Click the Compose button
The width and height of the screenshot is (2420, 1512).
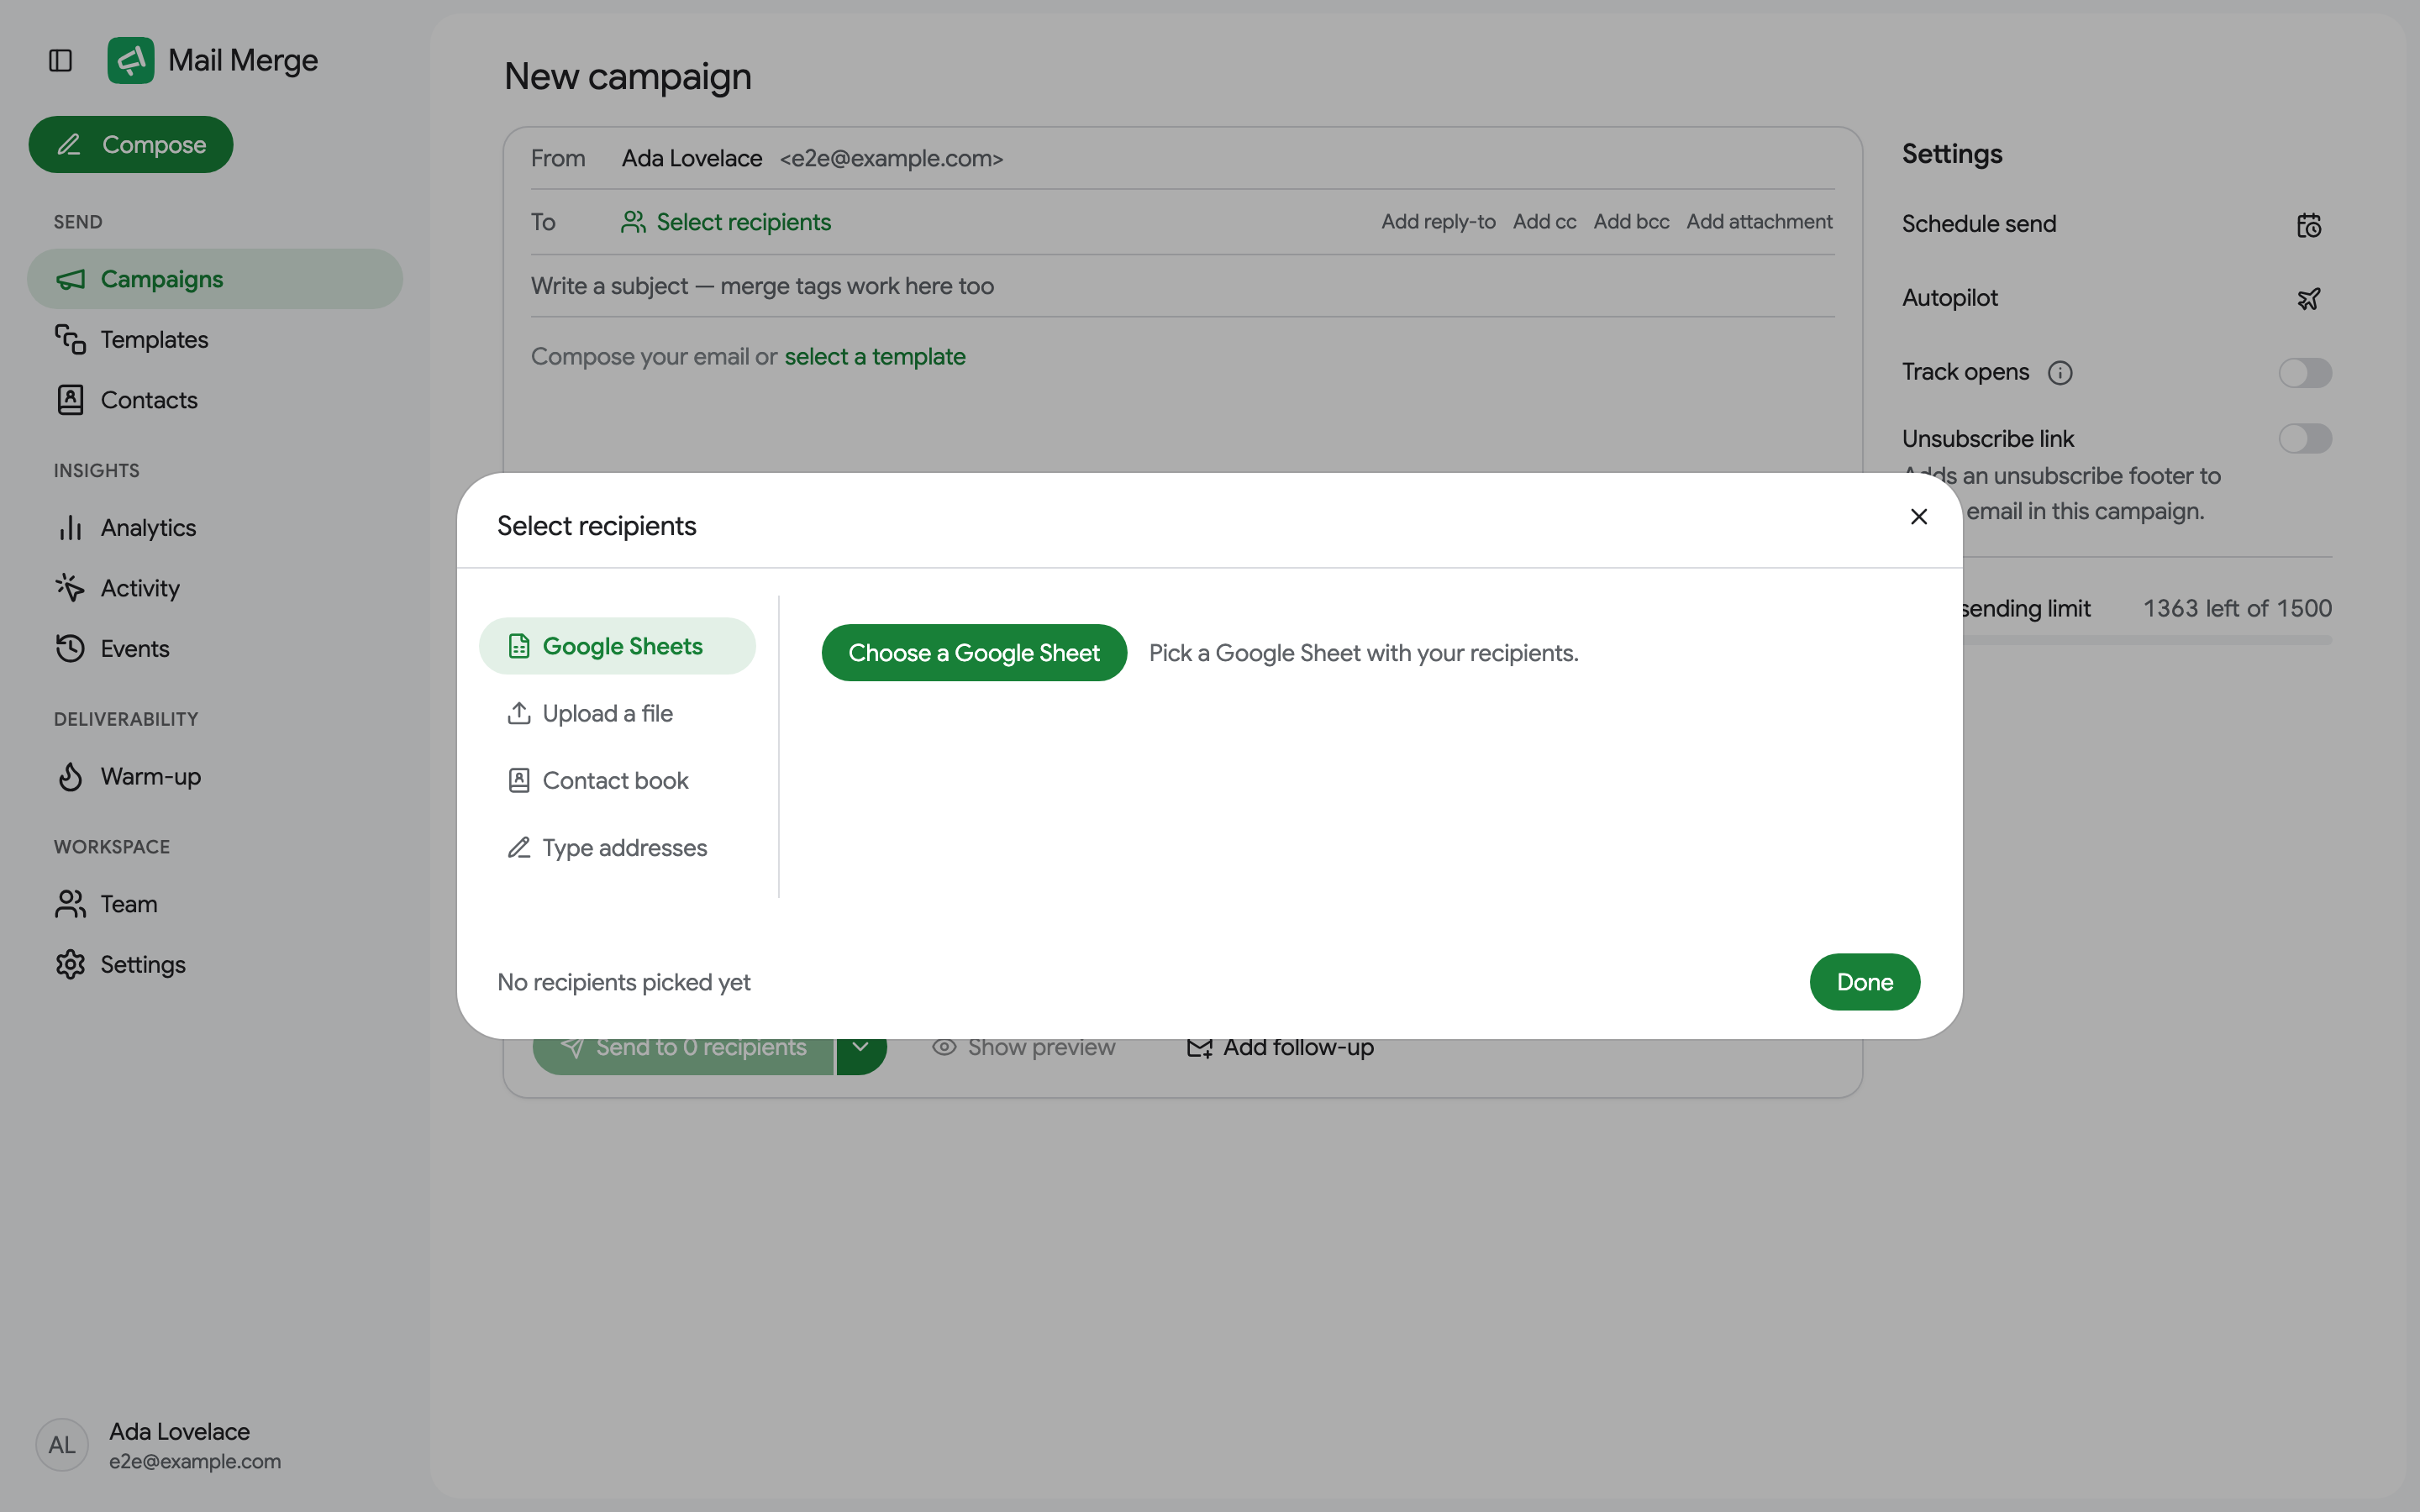131,145
